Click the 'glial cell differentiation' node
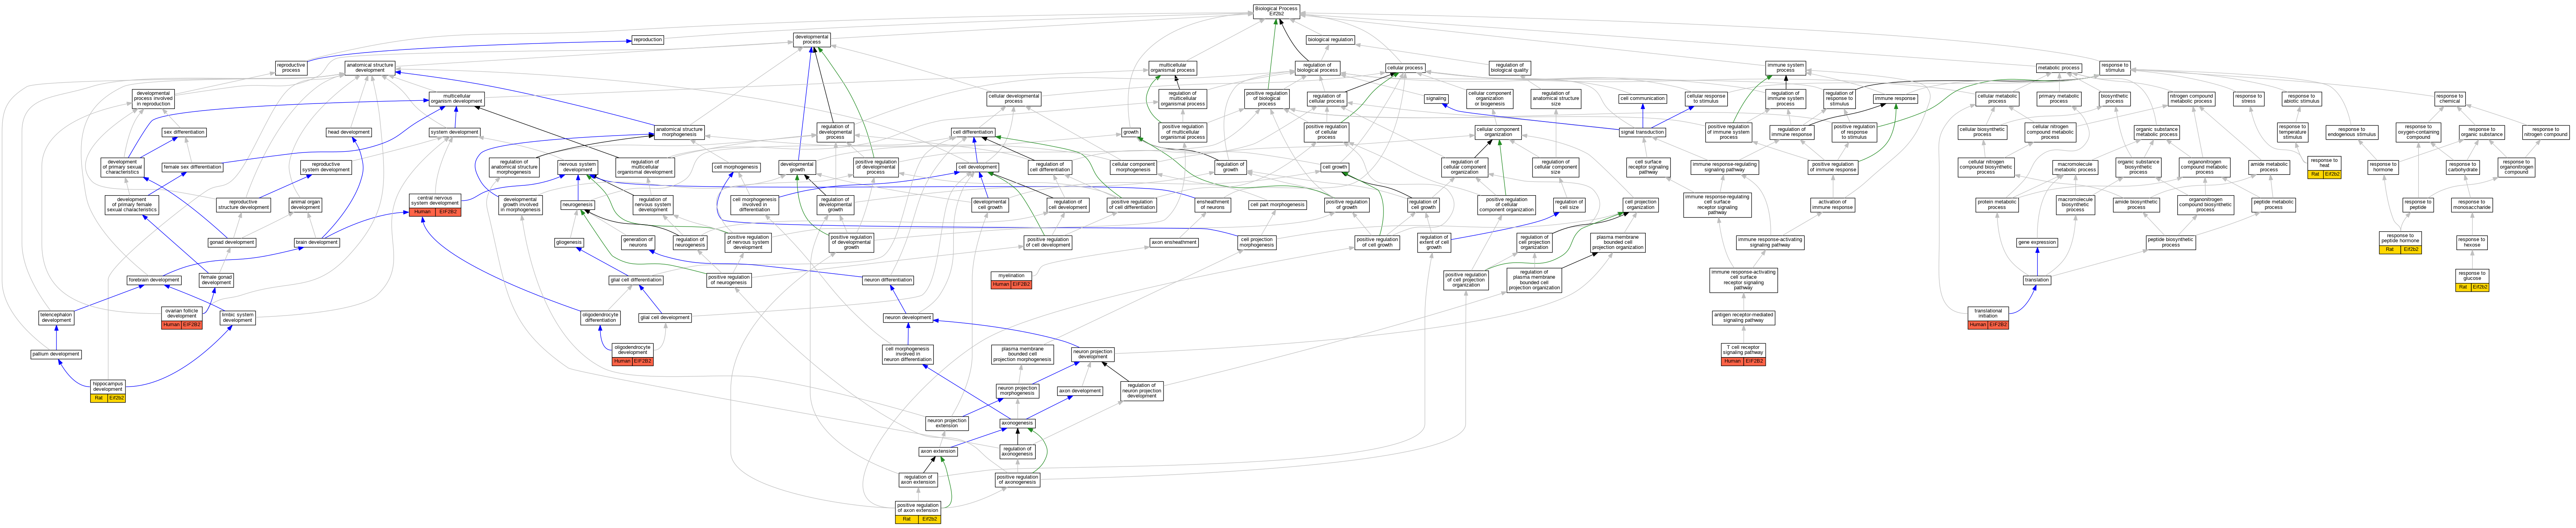2576x528 pixels. point(636,280)
